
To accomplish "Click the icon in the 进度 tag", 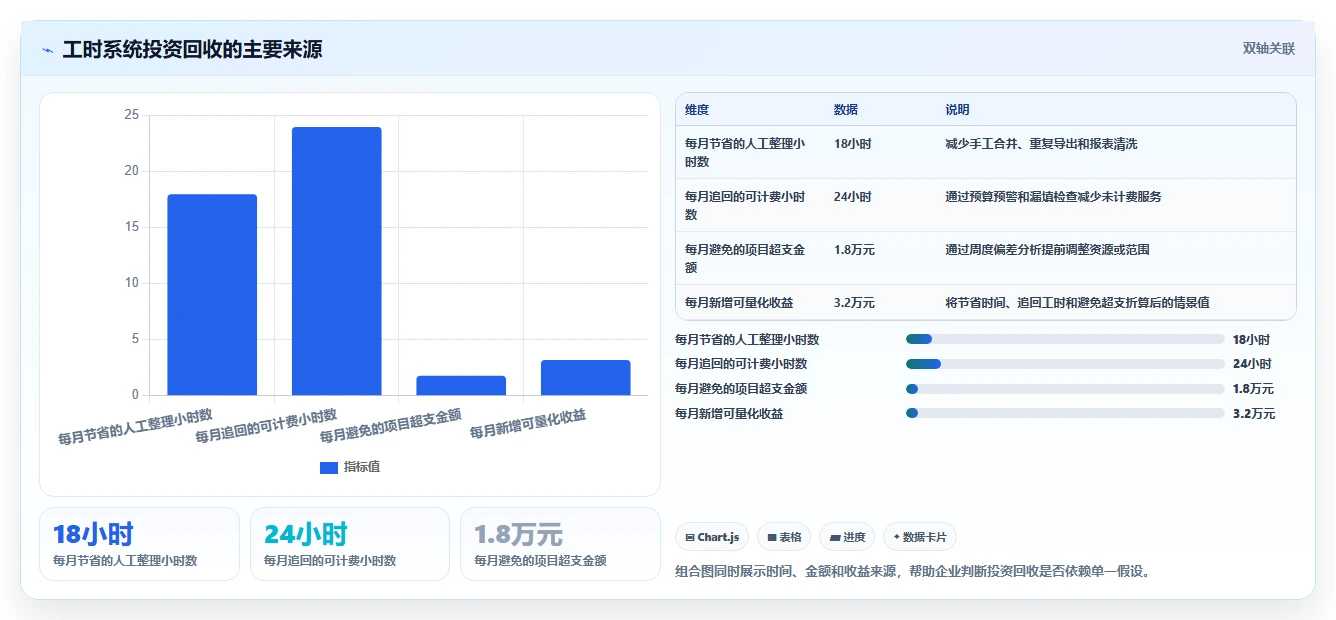I will point(835,538).
